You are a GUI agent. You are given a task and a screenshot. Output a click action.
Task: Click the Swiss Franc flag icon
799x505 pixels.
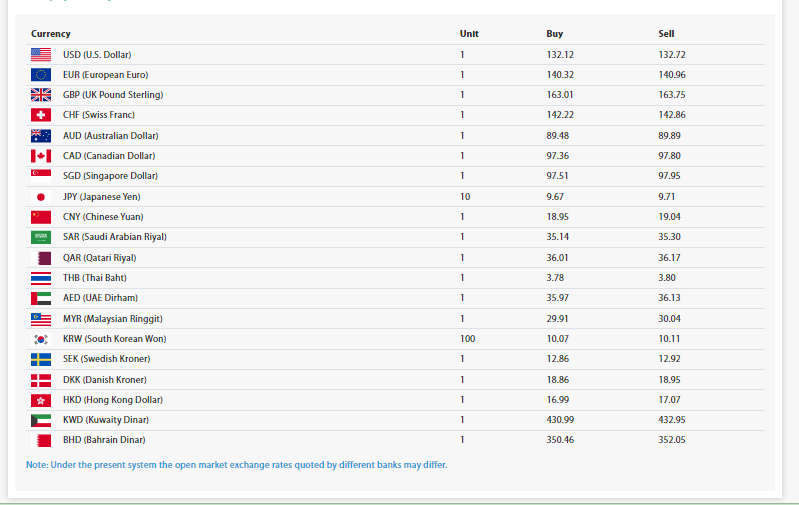pos(41,115)
